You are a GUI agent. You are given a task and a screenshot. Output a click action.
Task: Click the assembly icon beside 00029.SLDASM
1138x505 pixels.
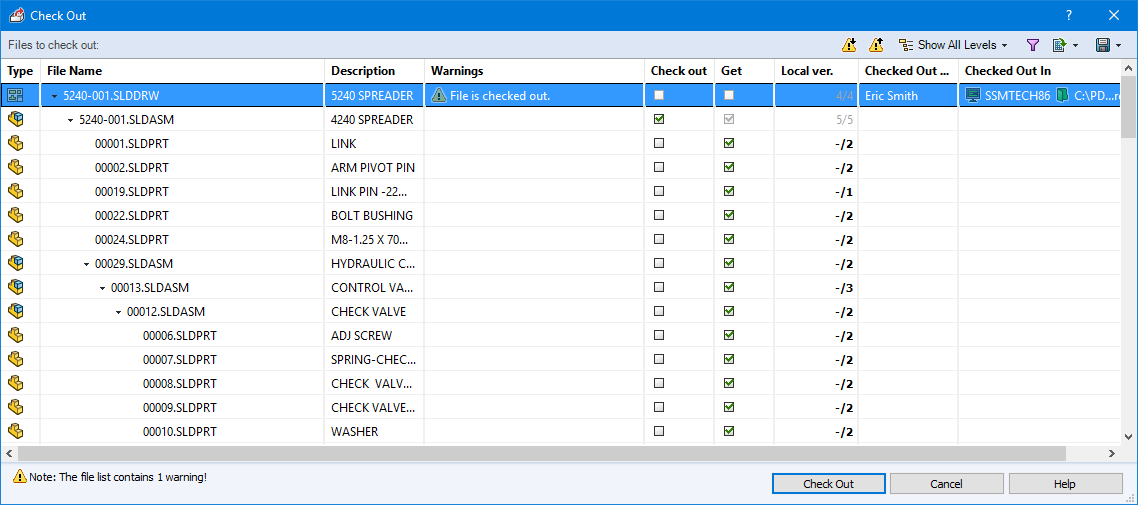(15, 264)
